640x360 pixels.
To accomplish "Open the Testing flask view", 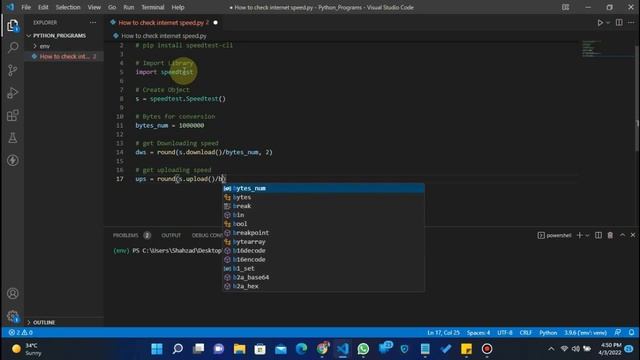I will tap(13, 138).
